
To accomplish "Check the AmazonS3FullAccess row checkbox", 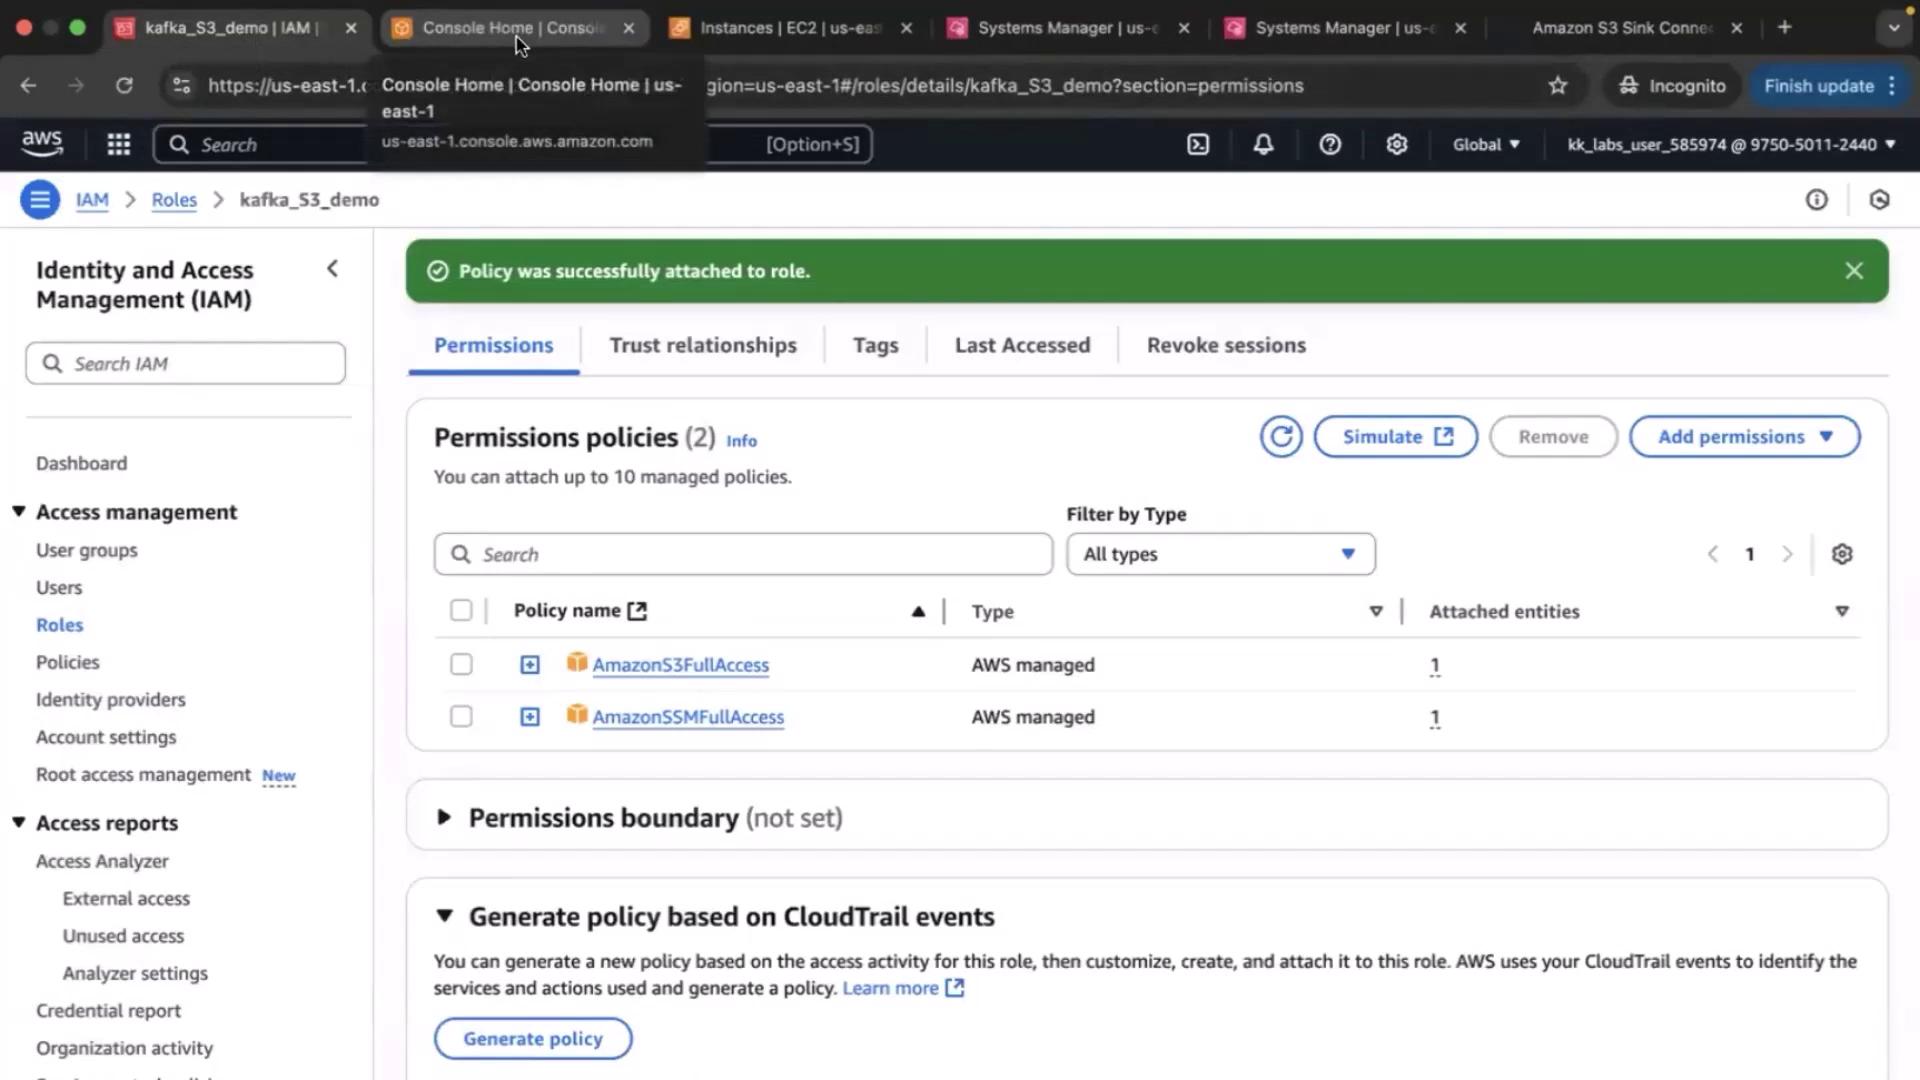I will [461, 664].
